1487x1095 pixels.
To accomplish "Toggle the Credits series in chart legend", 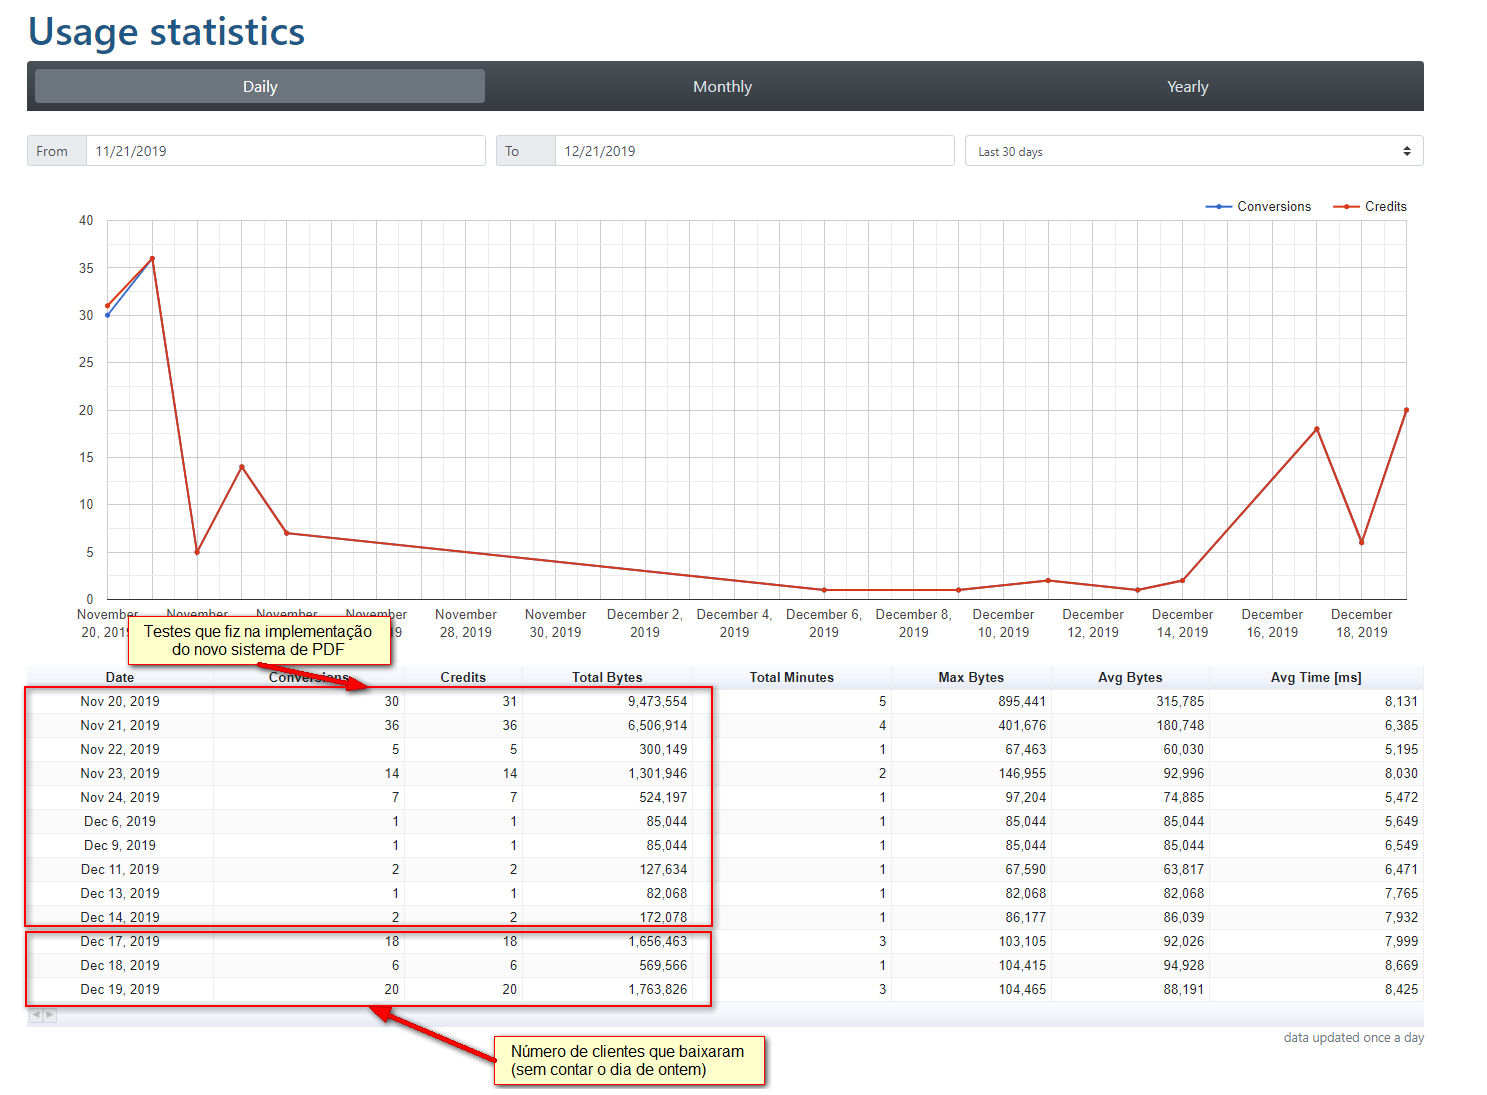I will [1371, 206].
